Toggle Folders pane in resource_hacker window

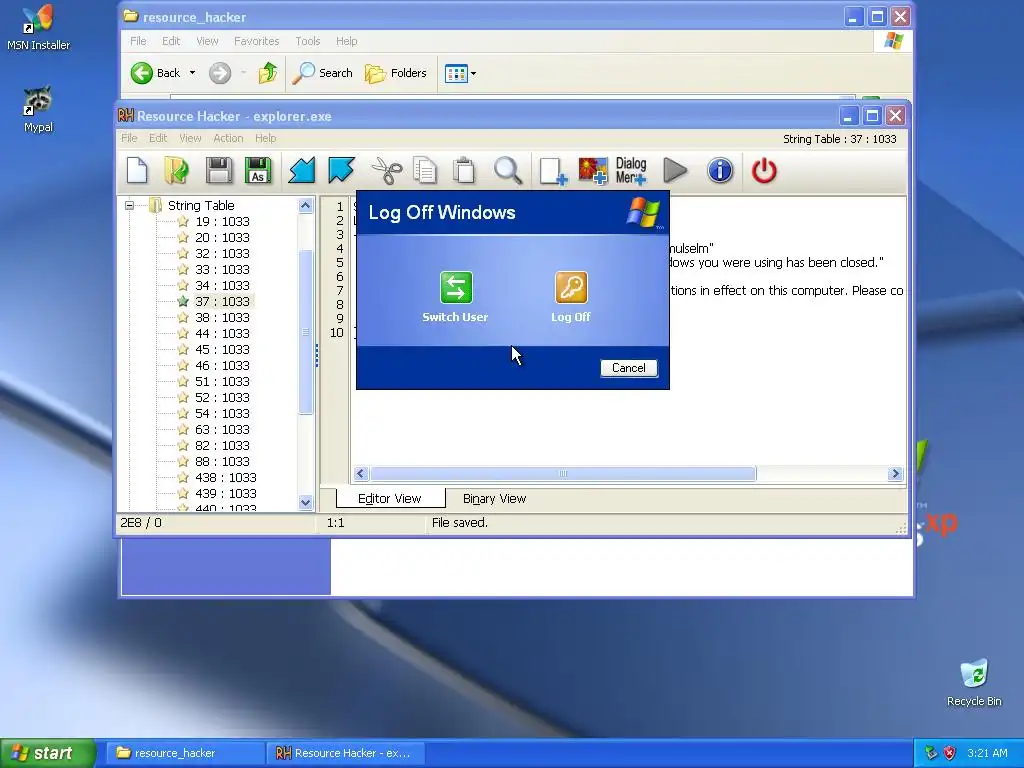pyautogui.click(x=396, y=73)
